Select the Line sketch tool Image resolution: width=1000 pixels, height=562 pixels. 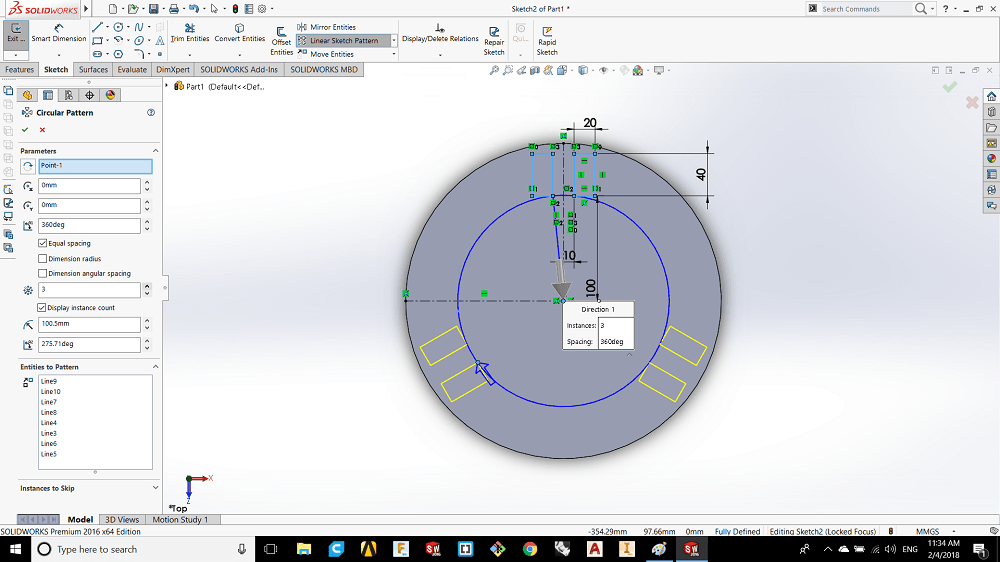tap(97, 27)
